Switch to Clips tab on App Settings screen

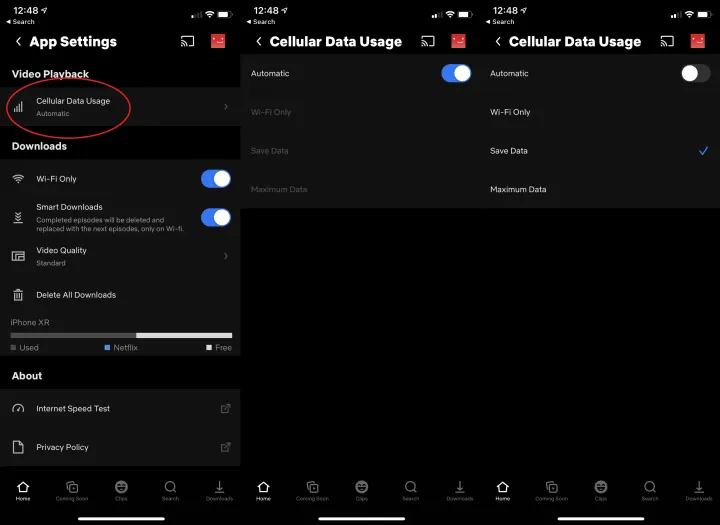tap(121, 490)
